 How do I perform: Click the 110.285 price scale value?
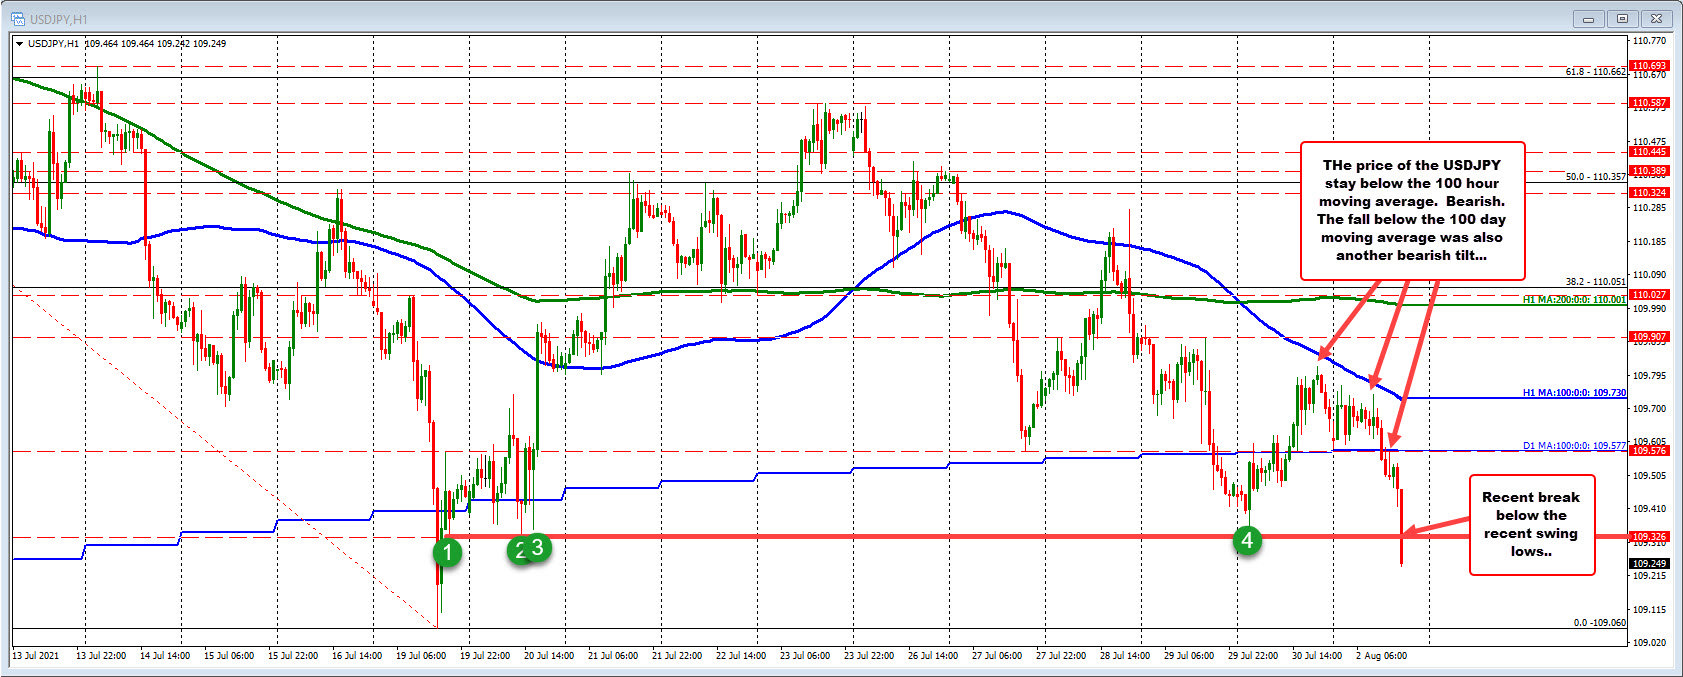coord(1649,208)
